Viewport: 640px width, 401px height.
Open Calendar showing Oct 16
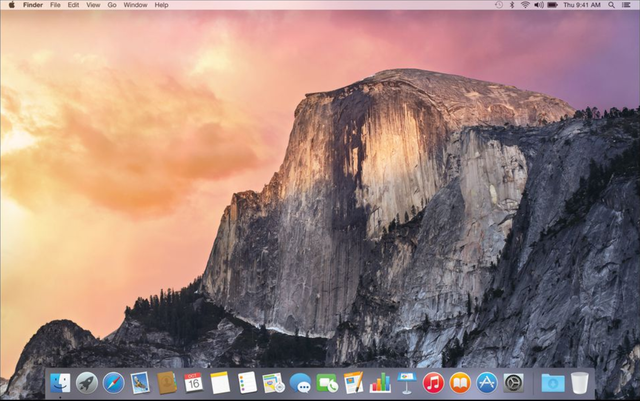193,383
